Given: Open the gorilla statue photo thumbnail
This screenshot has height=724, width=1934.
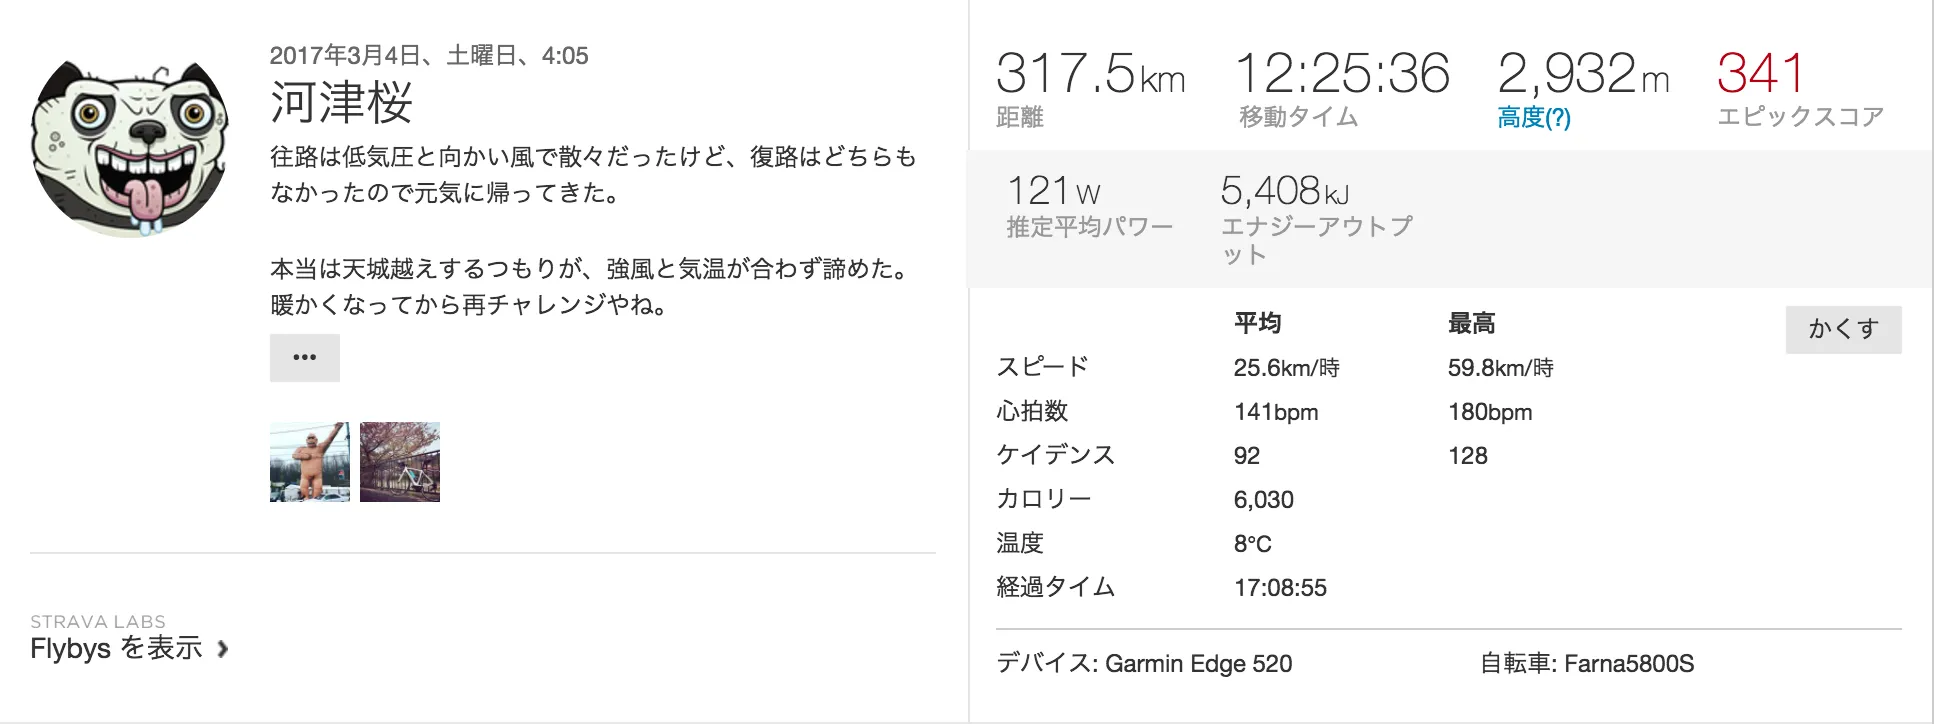Looking at the screenshot, I should tap(310, 462).
